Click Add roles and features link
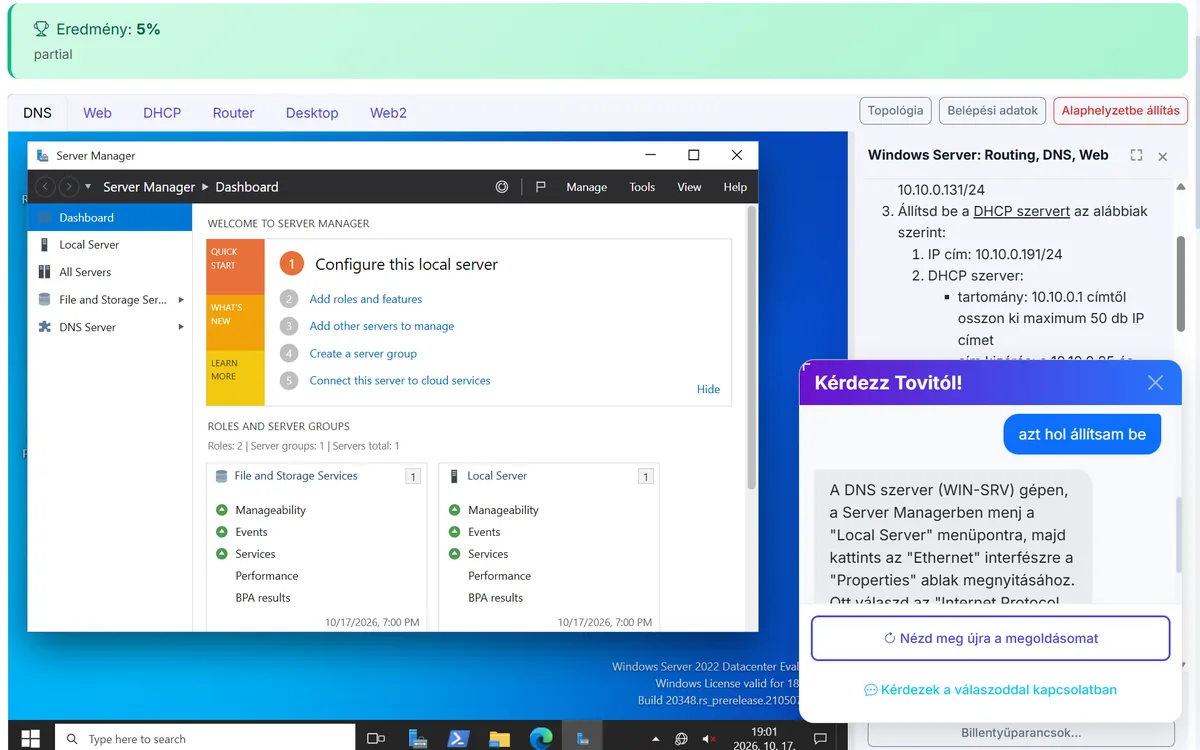1200x750 pixels. (x=366, y=299)
